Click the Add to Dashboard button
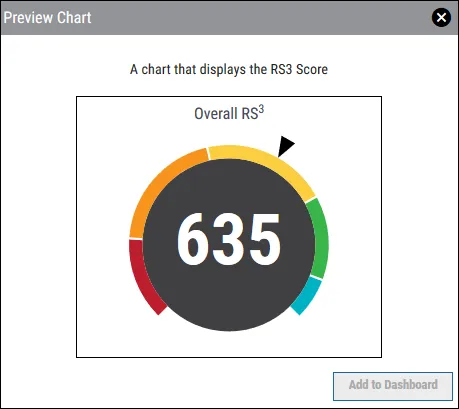The width and height of the screenshot is (459, 409). (393, 386)
